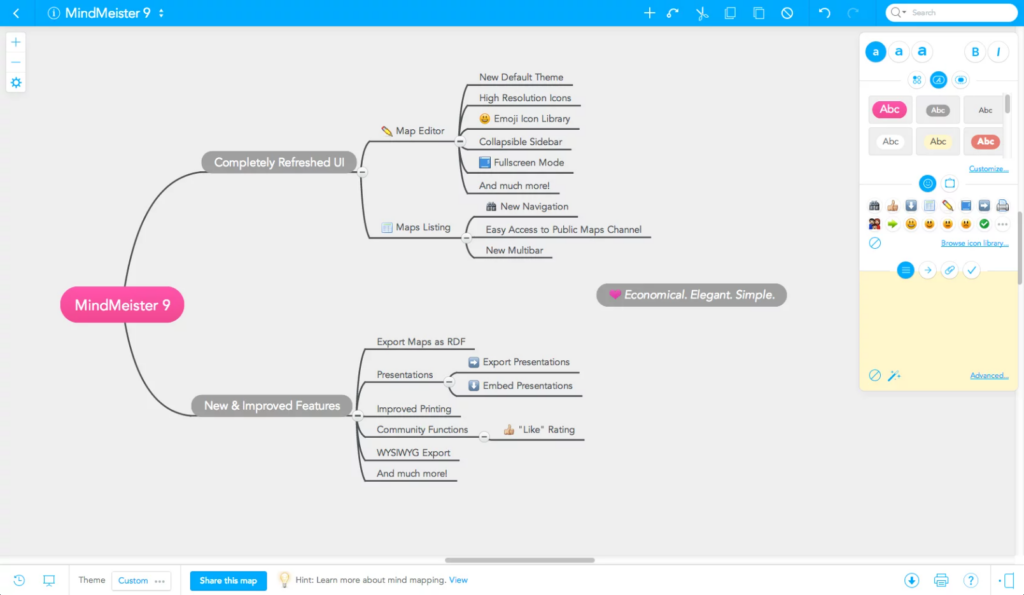Toggle the collapsible sidebar icon at bottom right
The height and width of the screenshot is (595, 1024).
pyautogui.click(x=1007, y=580)
